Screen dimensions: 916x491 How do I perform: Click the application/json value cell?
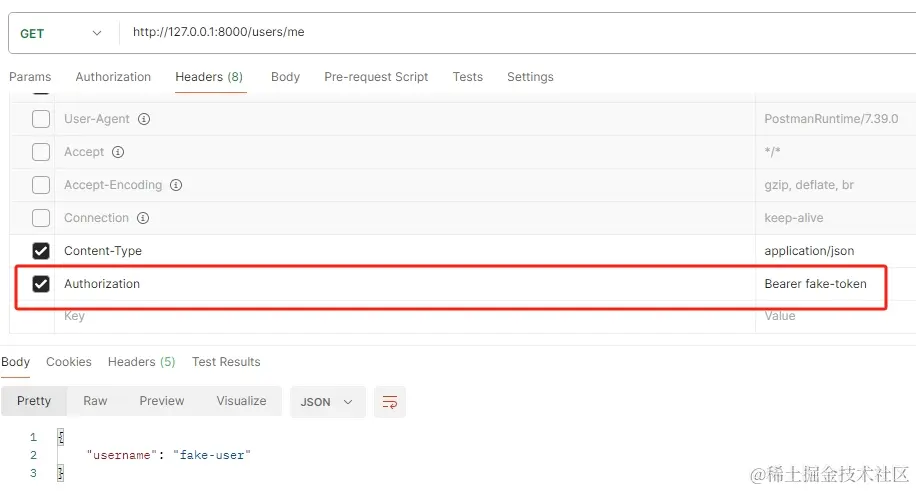[836, 251]
